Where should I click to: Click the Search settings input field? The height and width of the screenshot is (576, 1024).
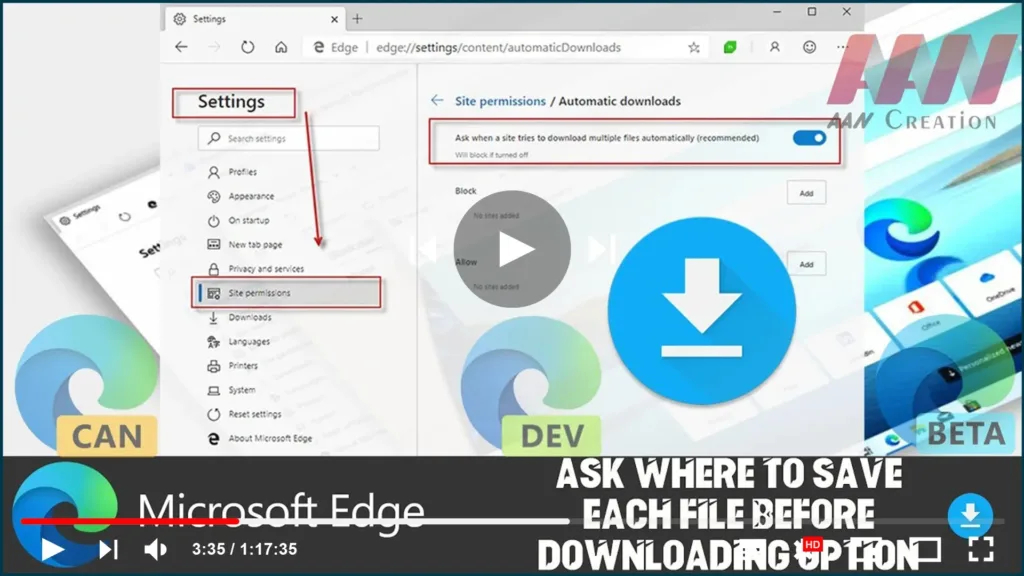point(290,138)
